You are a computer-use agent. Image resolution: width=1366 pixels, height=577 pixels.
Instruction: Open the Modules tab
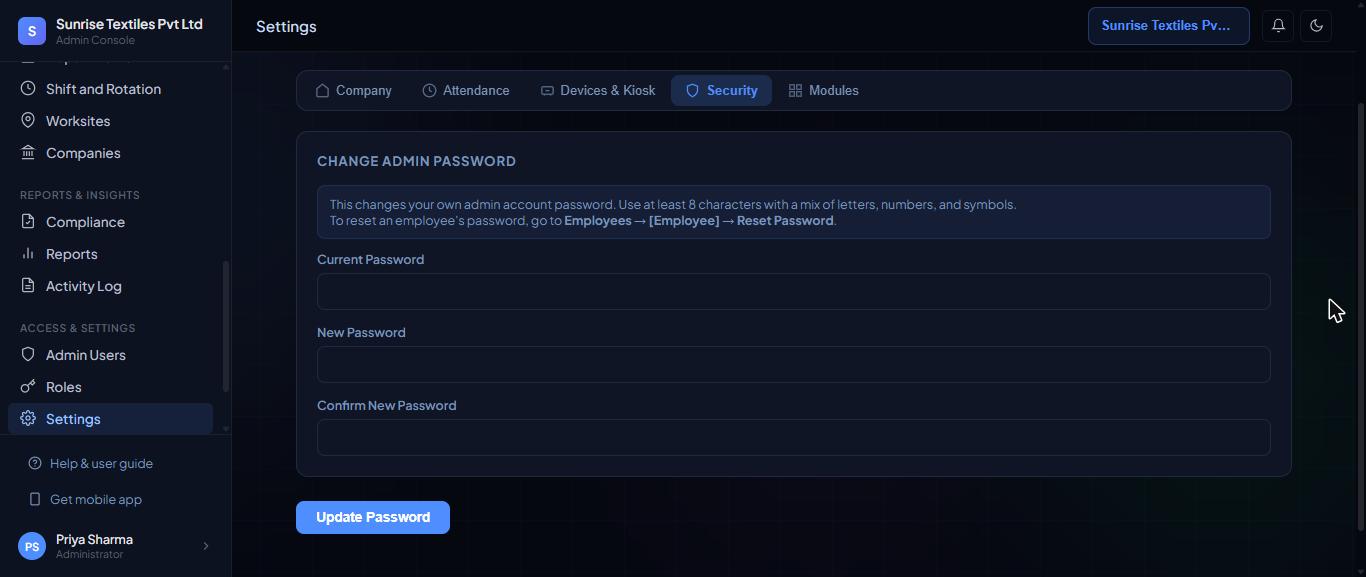pos(823,91)
